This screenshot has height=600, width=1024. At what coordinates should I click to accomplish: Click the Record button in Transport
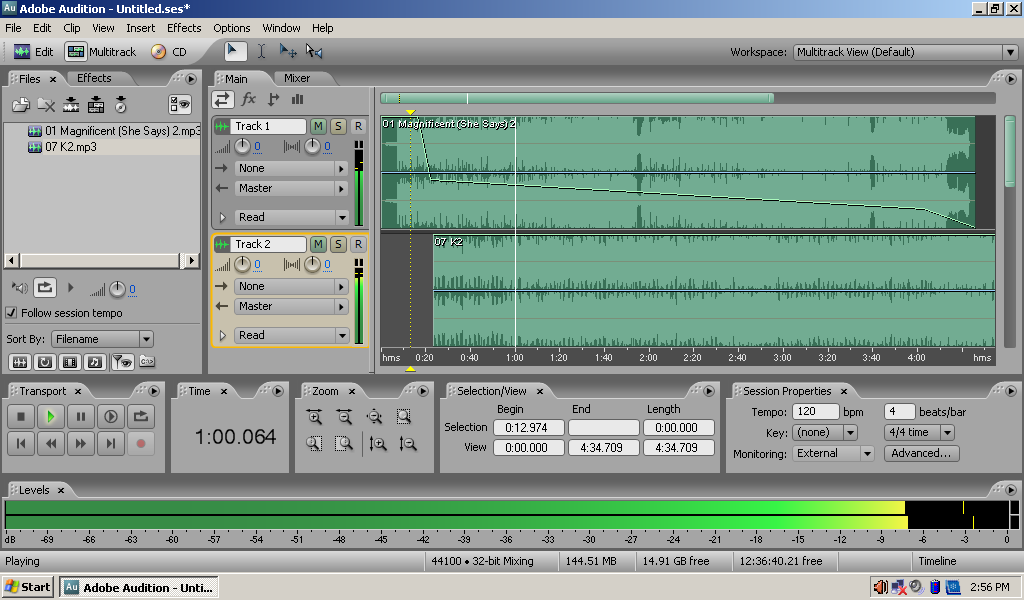(141, 443)
